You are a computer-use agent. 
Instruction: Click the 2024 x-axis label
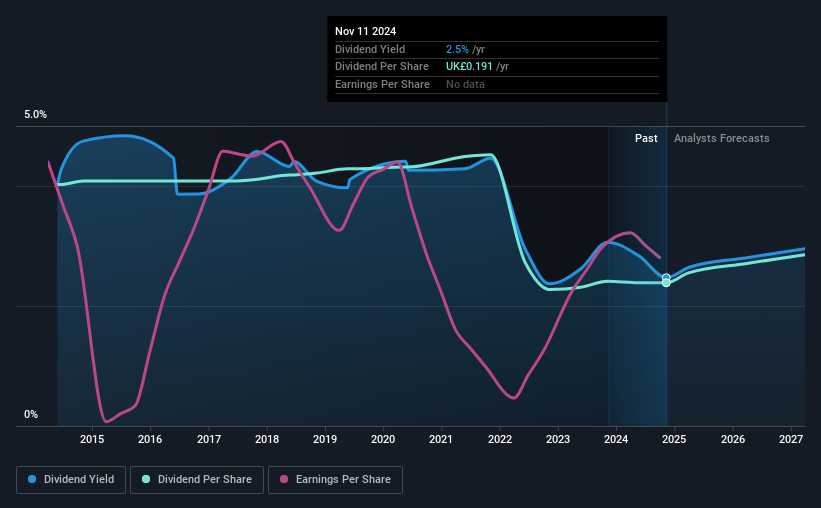[616, 439]
